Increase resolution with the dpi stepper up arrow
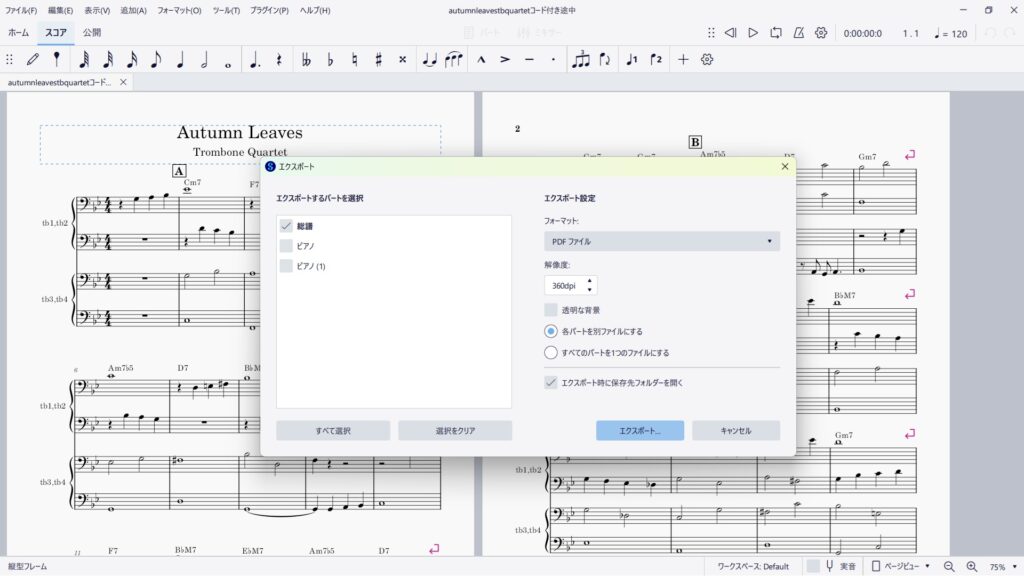 click(590, 281)
